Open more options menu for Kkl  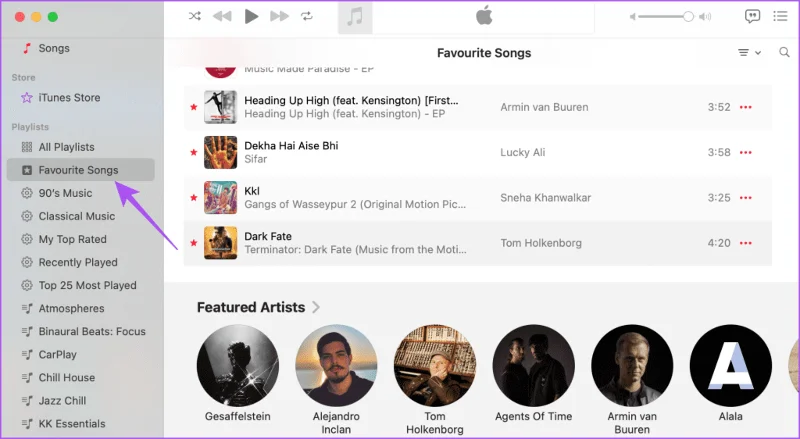[x=746, y=198]
